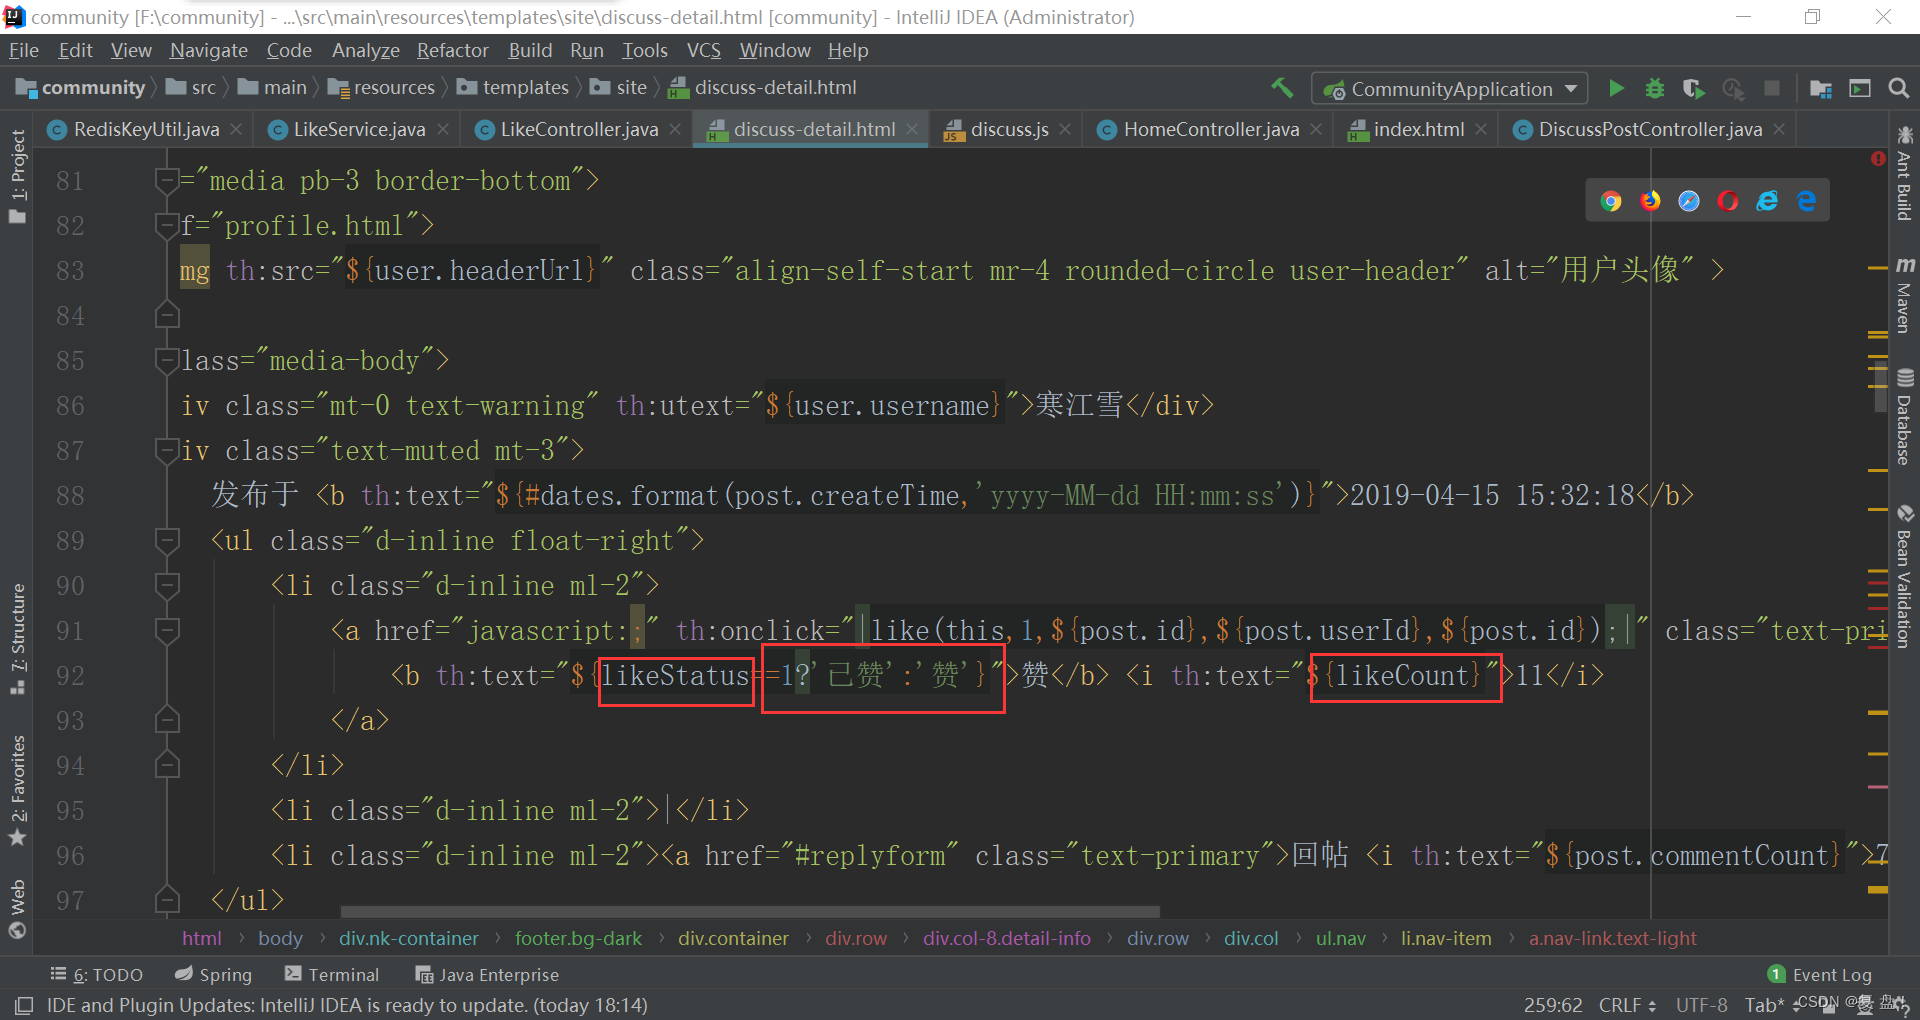Collapse the code fold at line 81
Screen dimensions: 1920x1020
pos(167,180)
